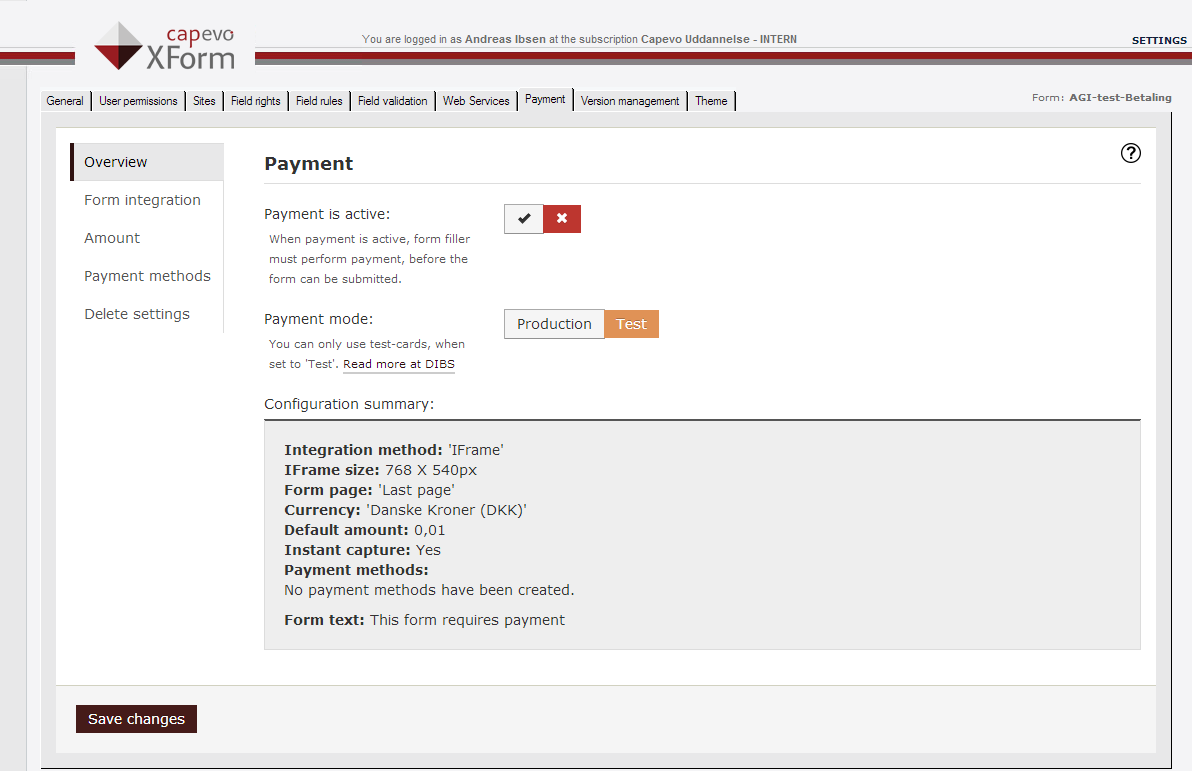Open the Amount settings section

tap(112, 238)
